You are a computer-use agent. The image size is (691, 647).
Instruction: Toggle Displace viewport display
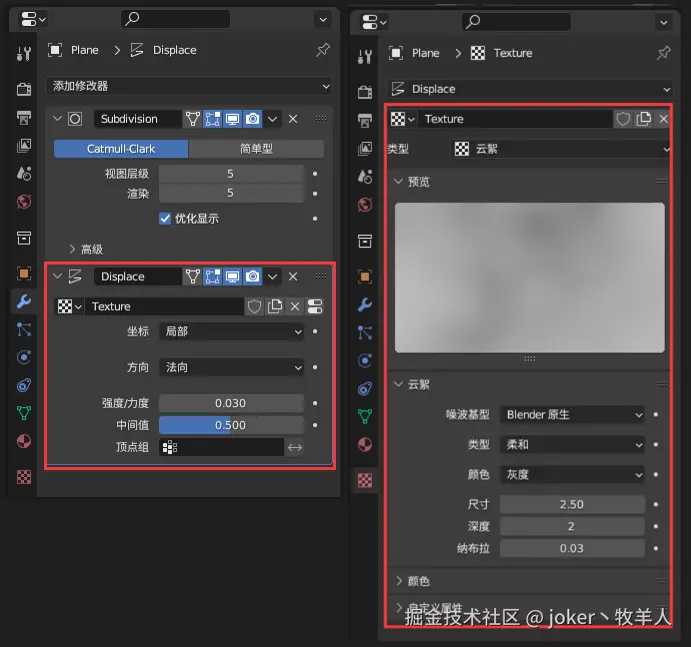232,276
